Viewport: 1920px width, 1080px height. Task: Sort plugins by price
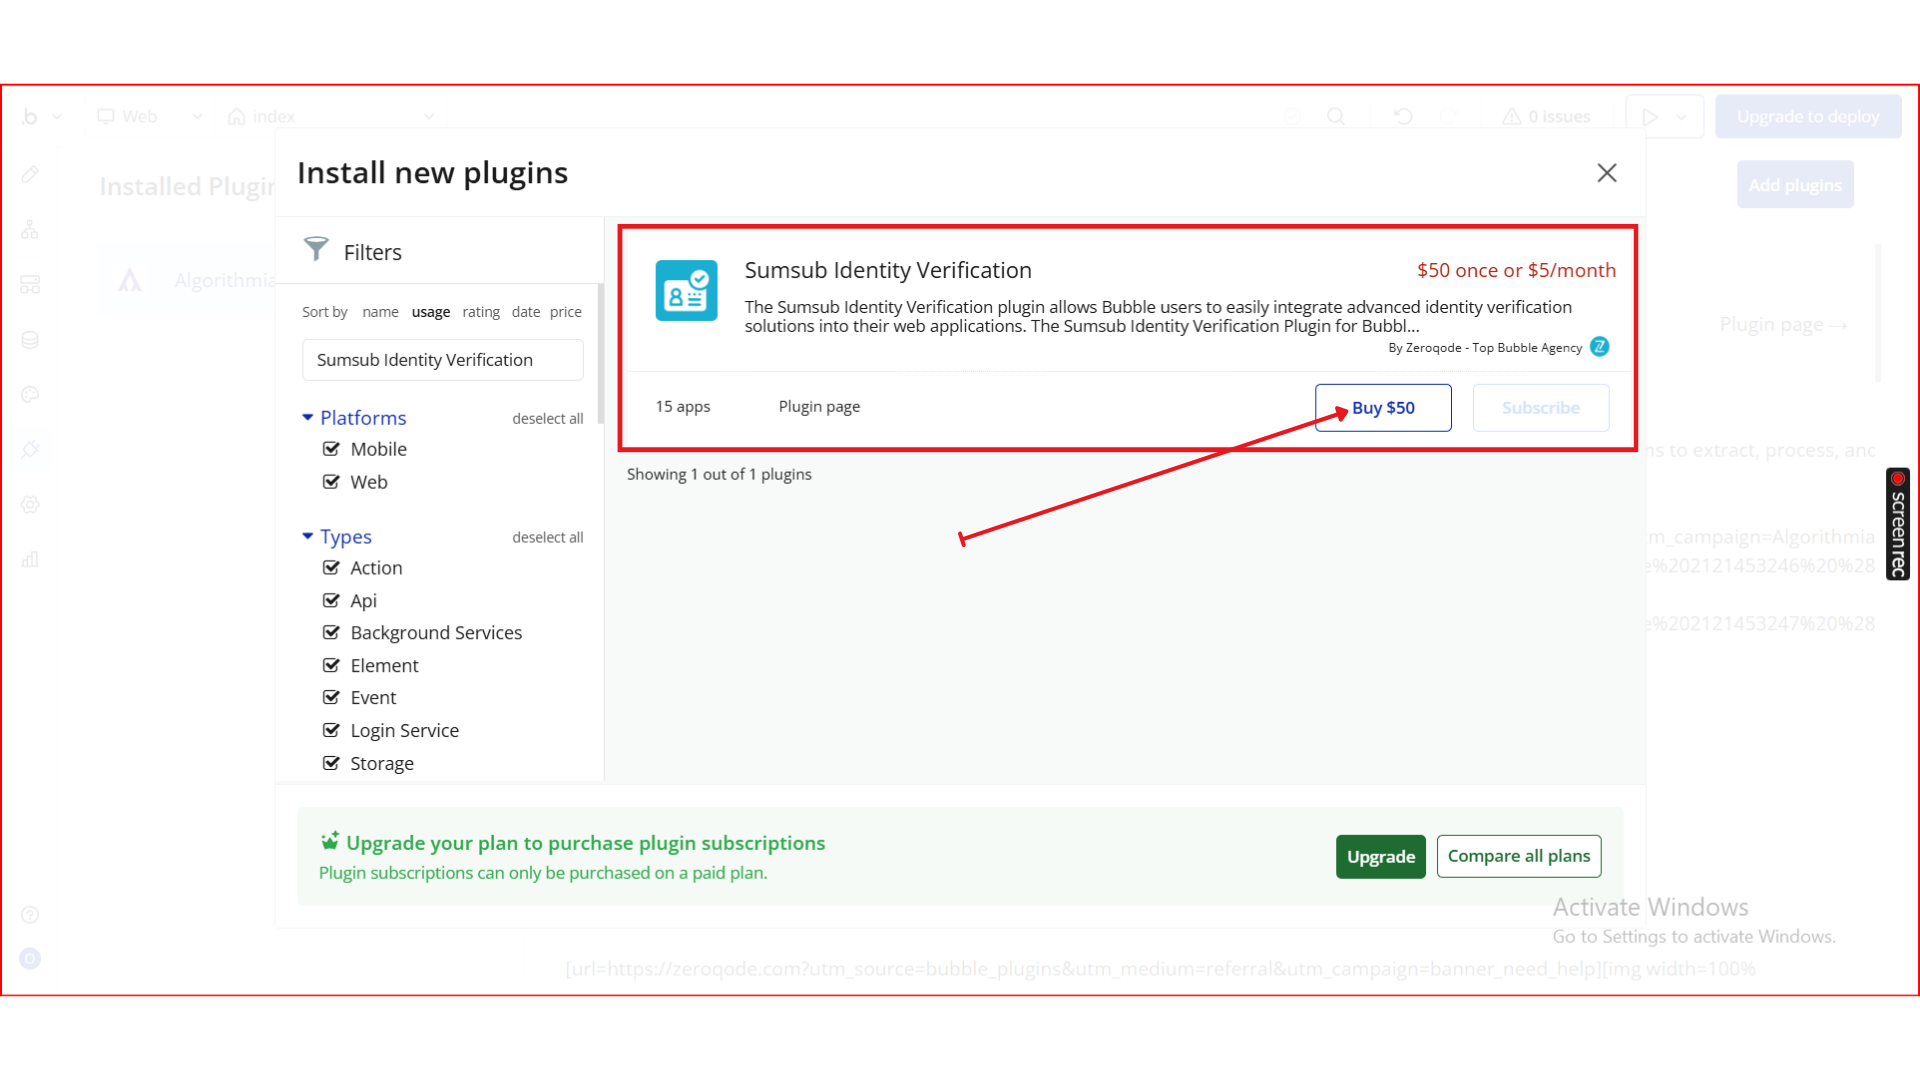tap(565, 312)
